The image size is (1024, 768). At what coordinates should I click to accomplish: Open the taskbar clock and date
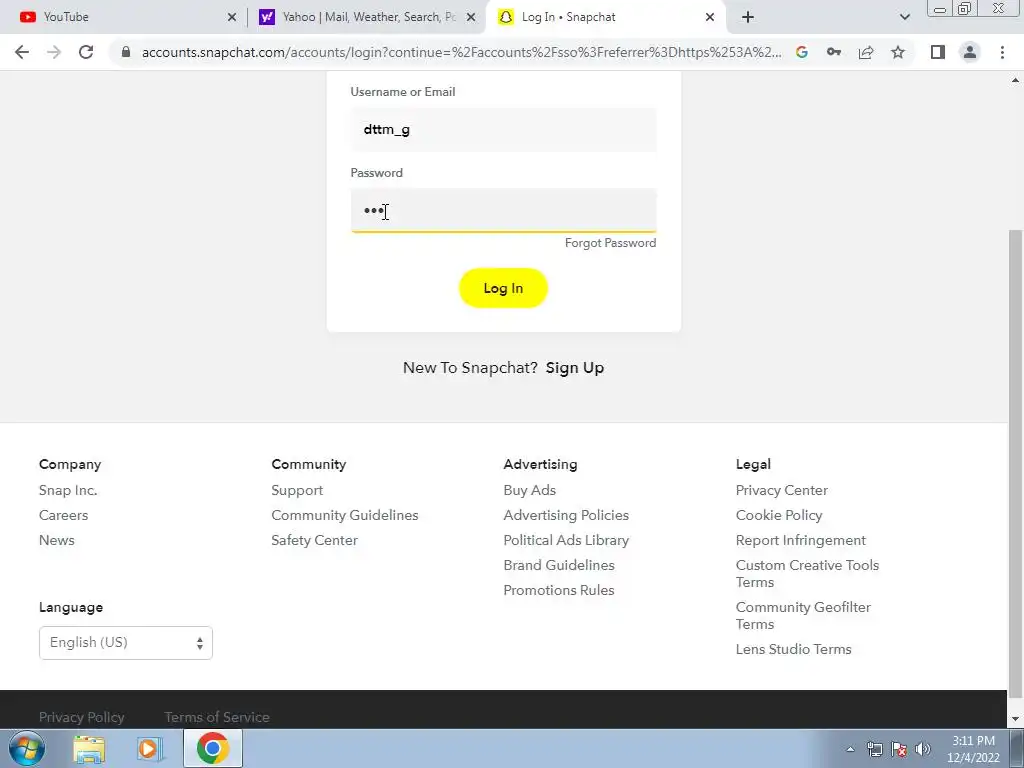[974, 749]
